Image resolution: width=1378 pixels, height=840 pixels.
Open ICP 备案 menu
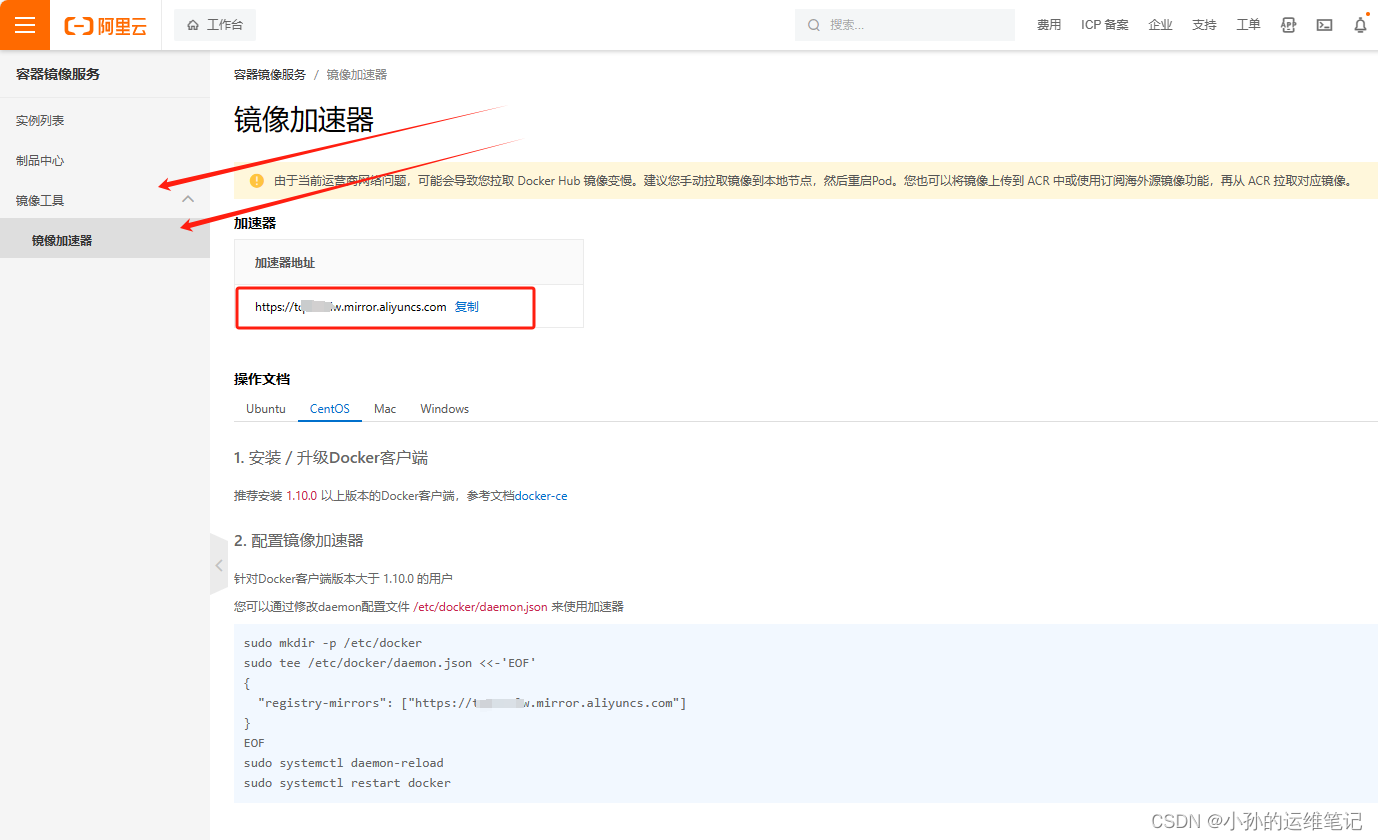(1105, 25)
